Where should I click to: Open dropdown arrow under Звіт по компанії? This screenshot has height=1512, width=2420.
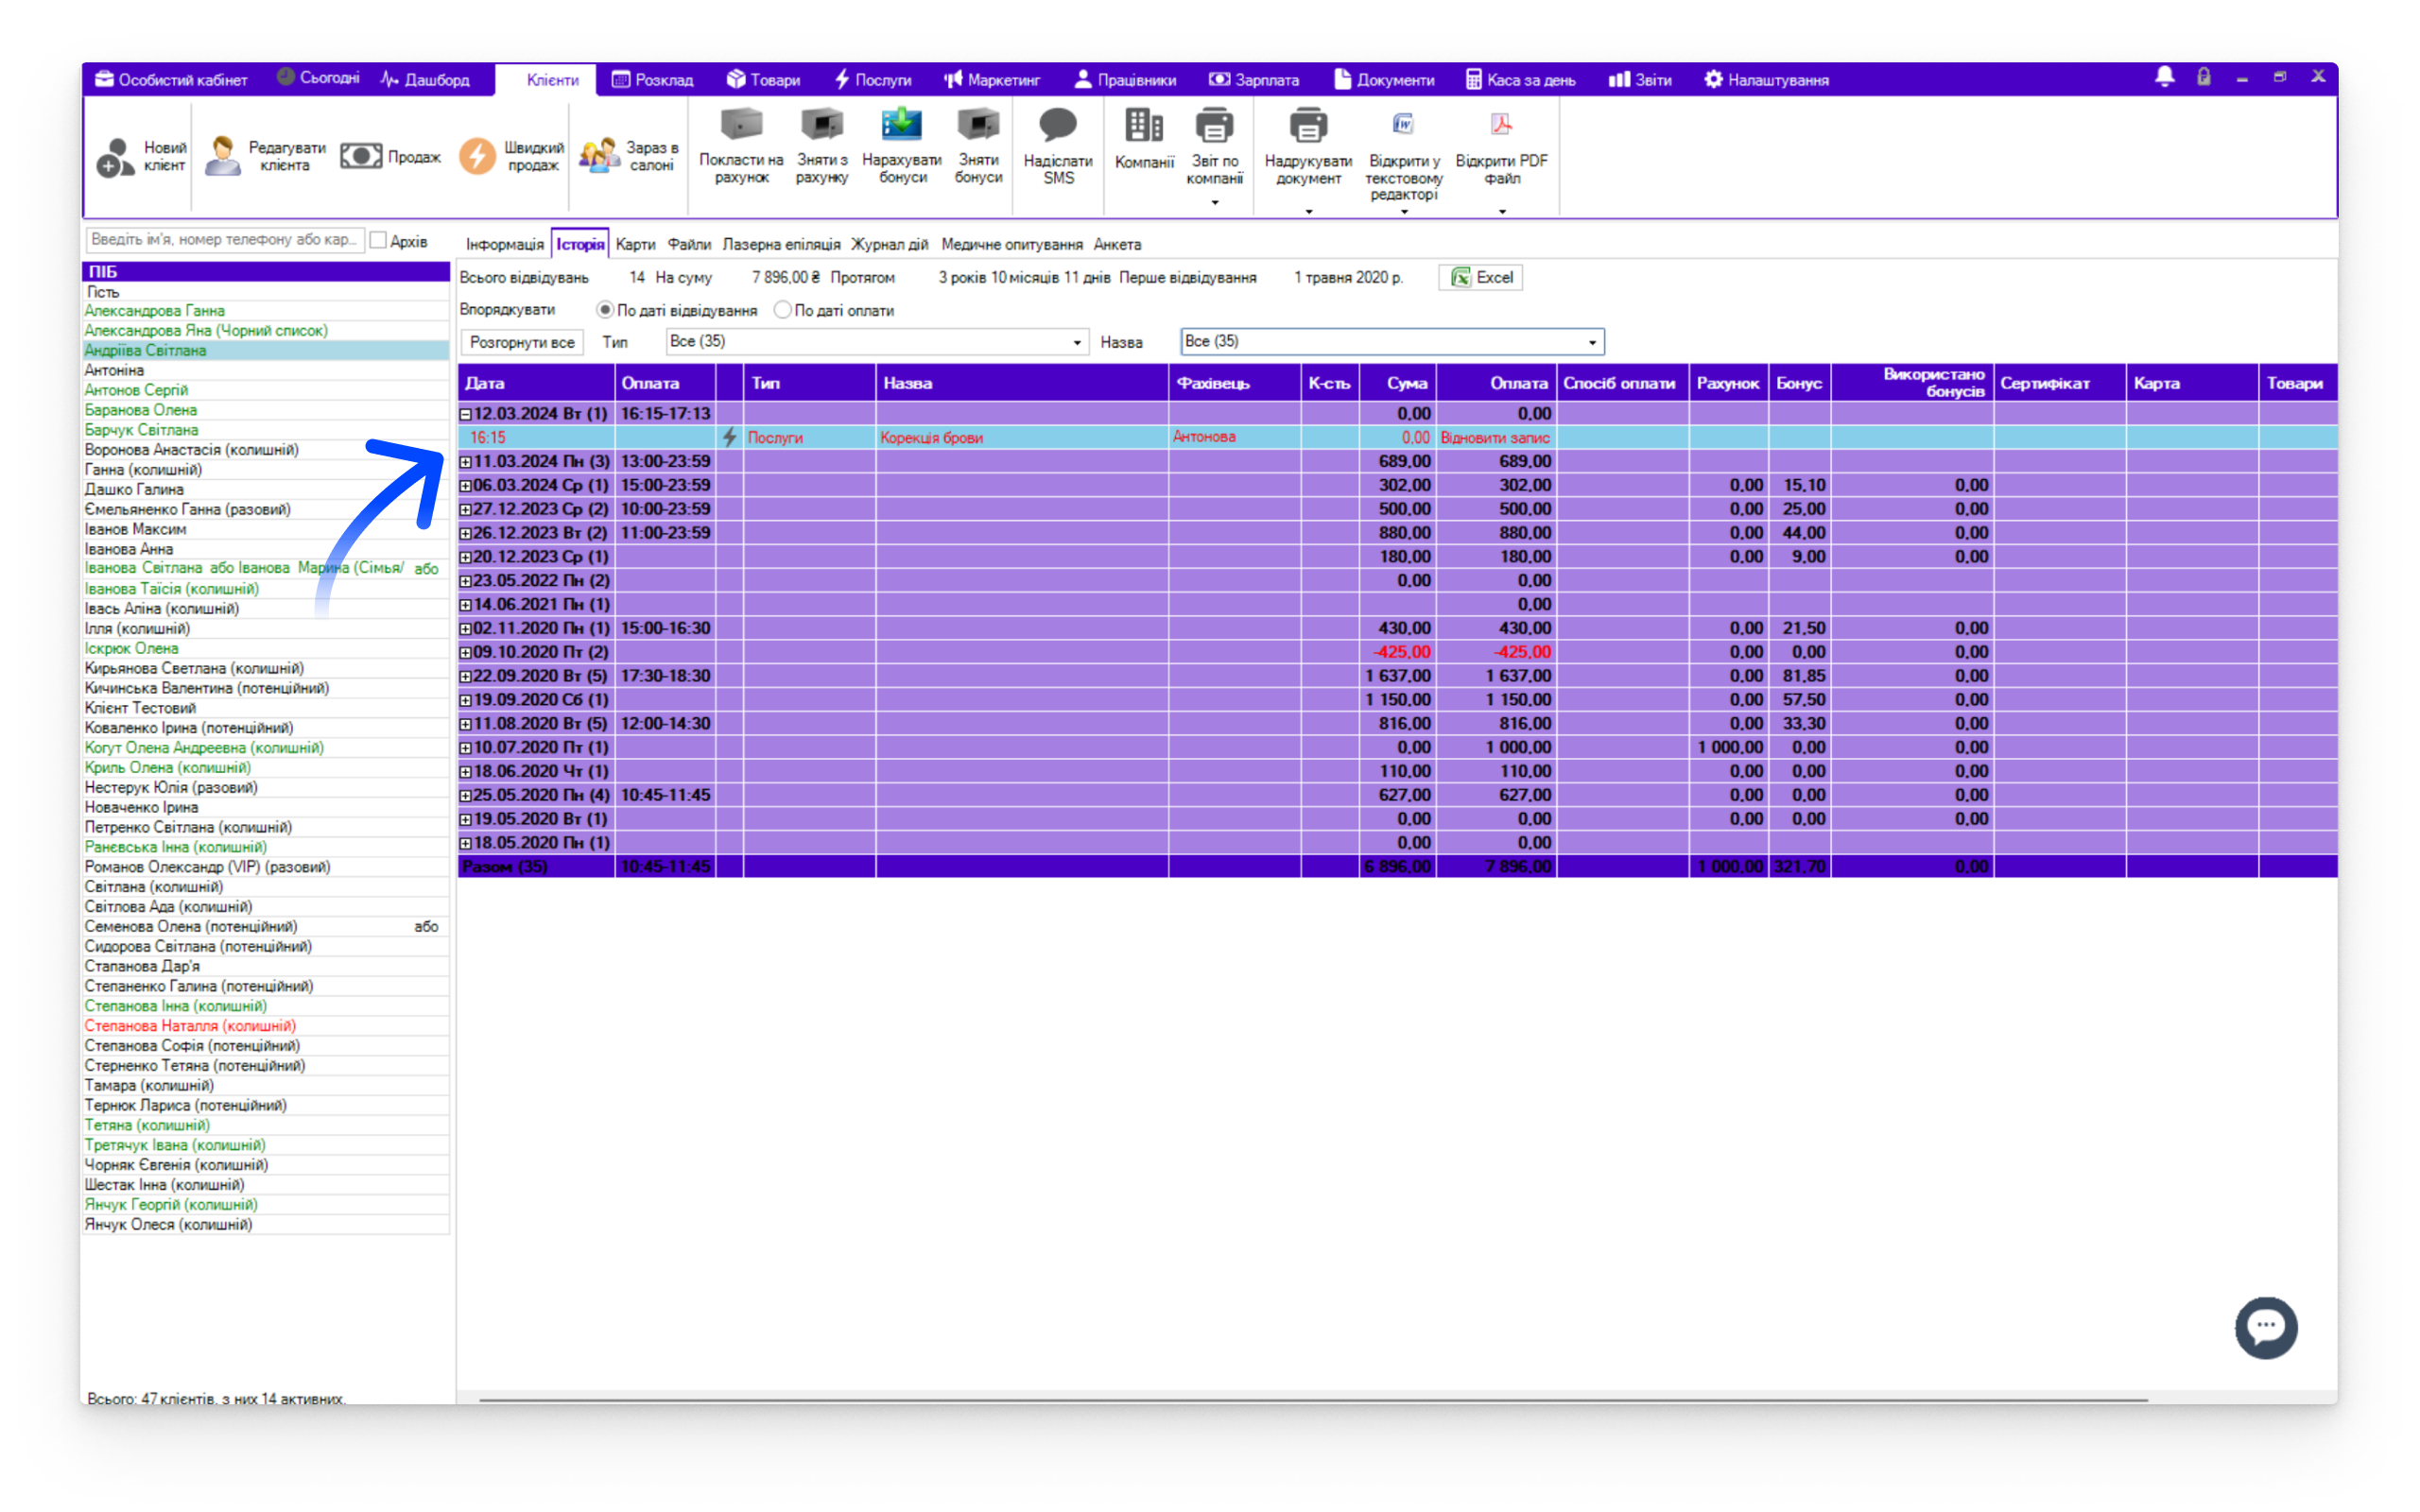[1215, 203]
